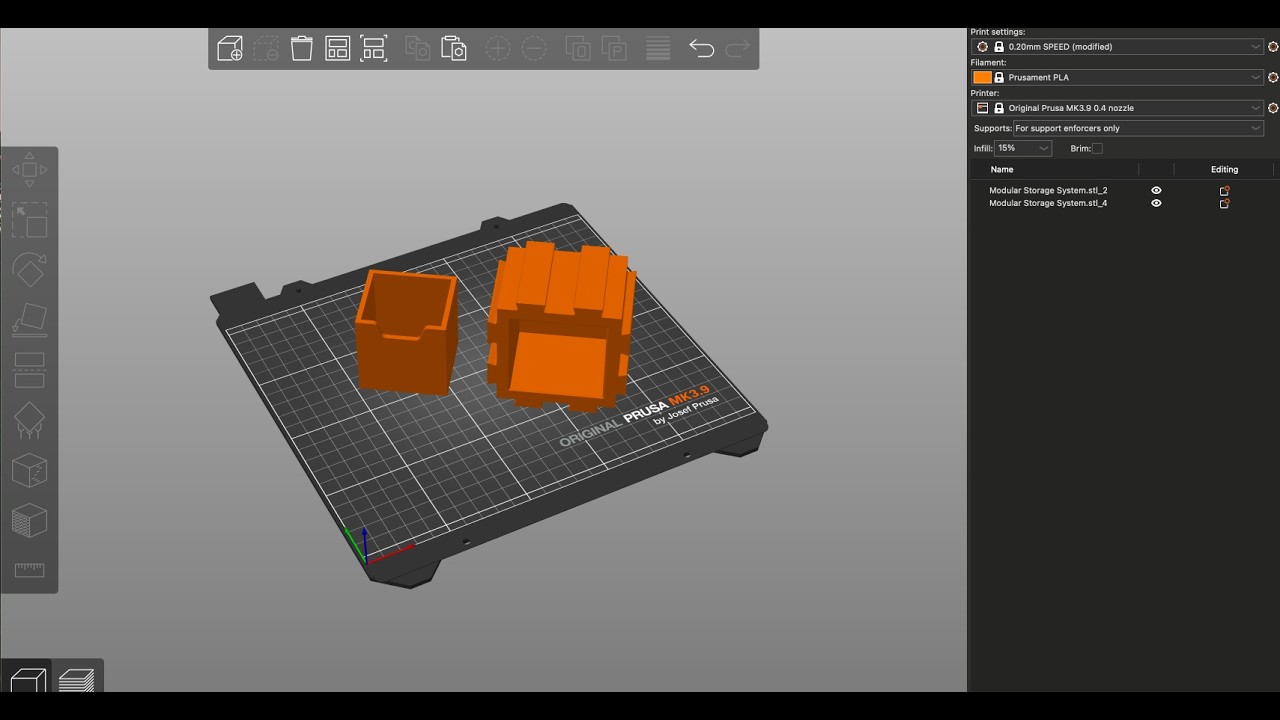Click the Undo arrow
1280x720 pixels.
click(701, 48)
